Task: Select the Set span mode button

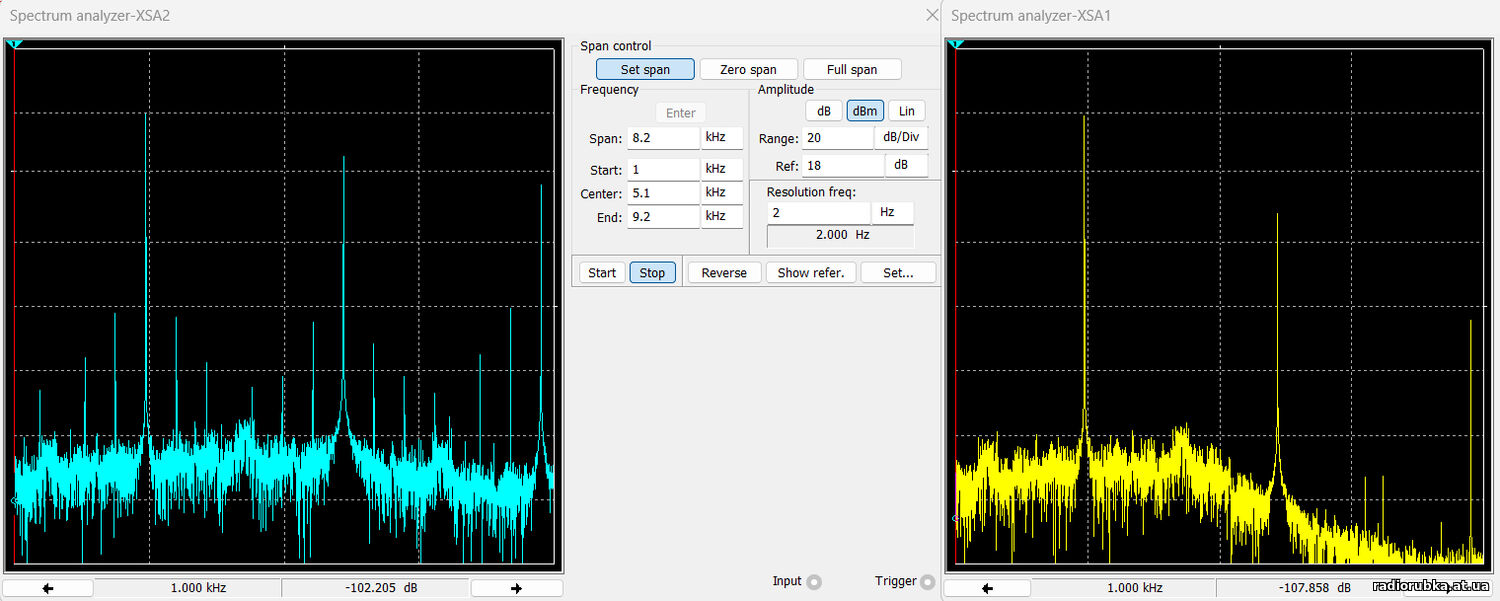Action: point(646,69)
